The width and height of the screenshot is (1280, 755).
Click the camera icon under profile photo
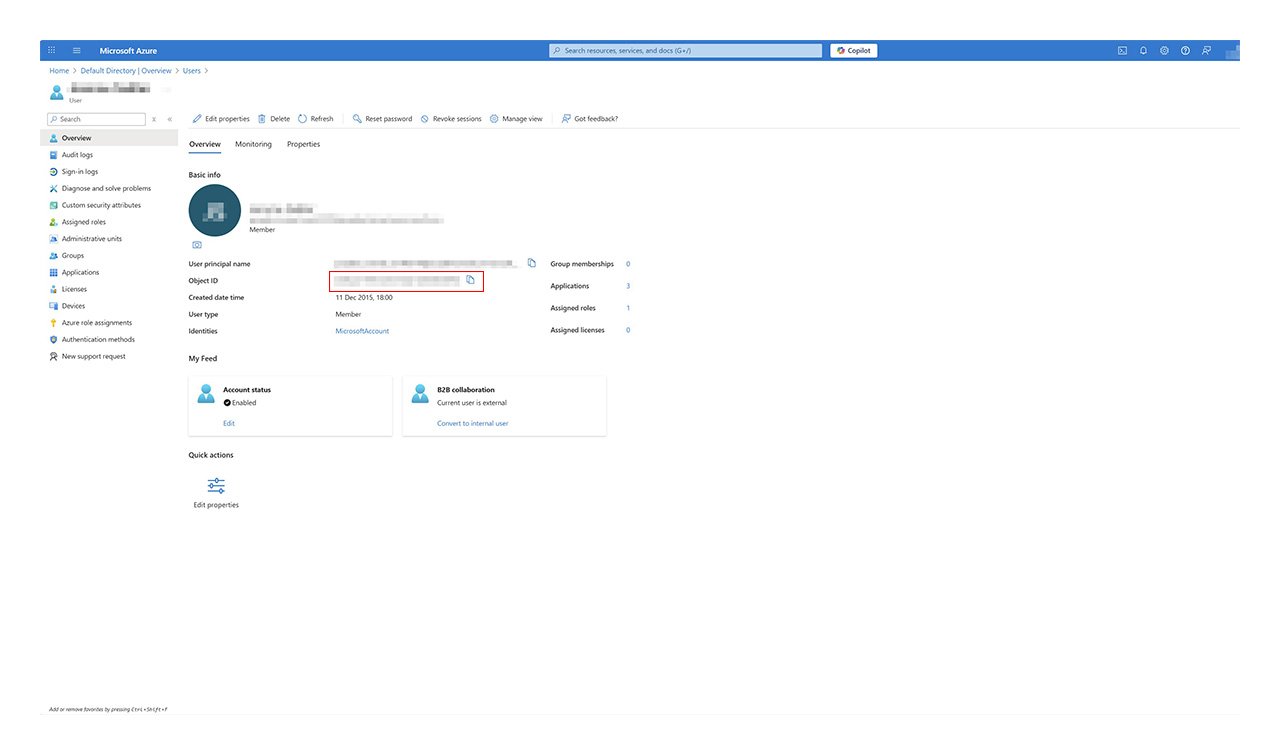(197, 245)
